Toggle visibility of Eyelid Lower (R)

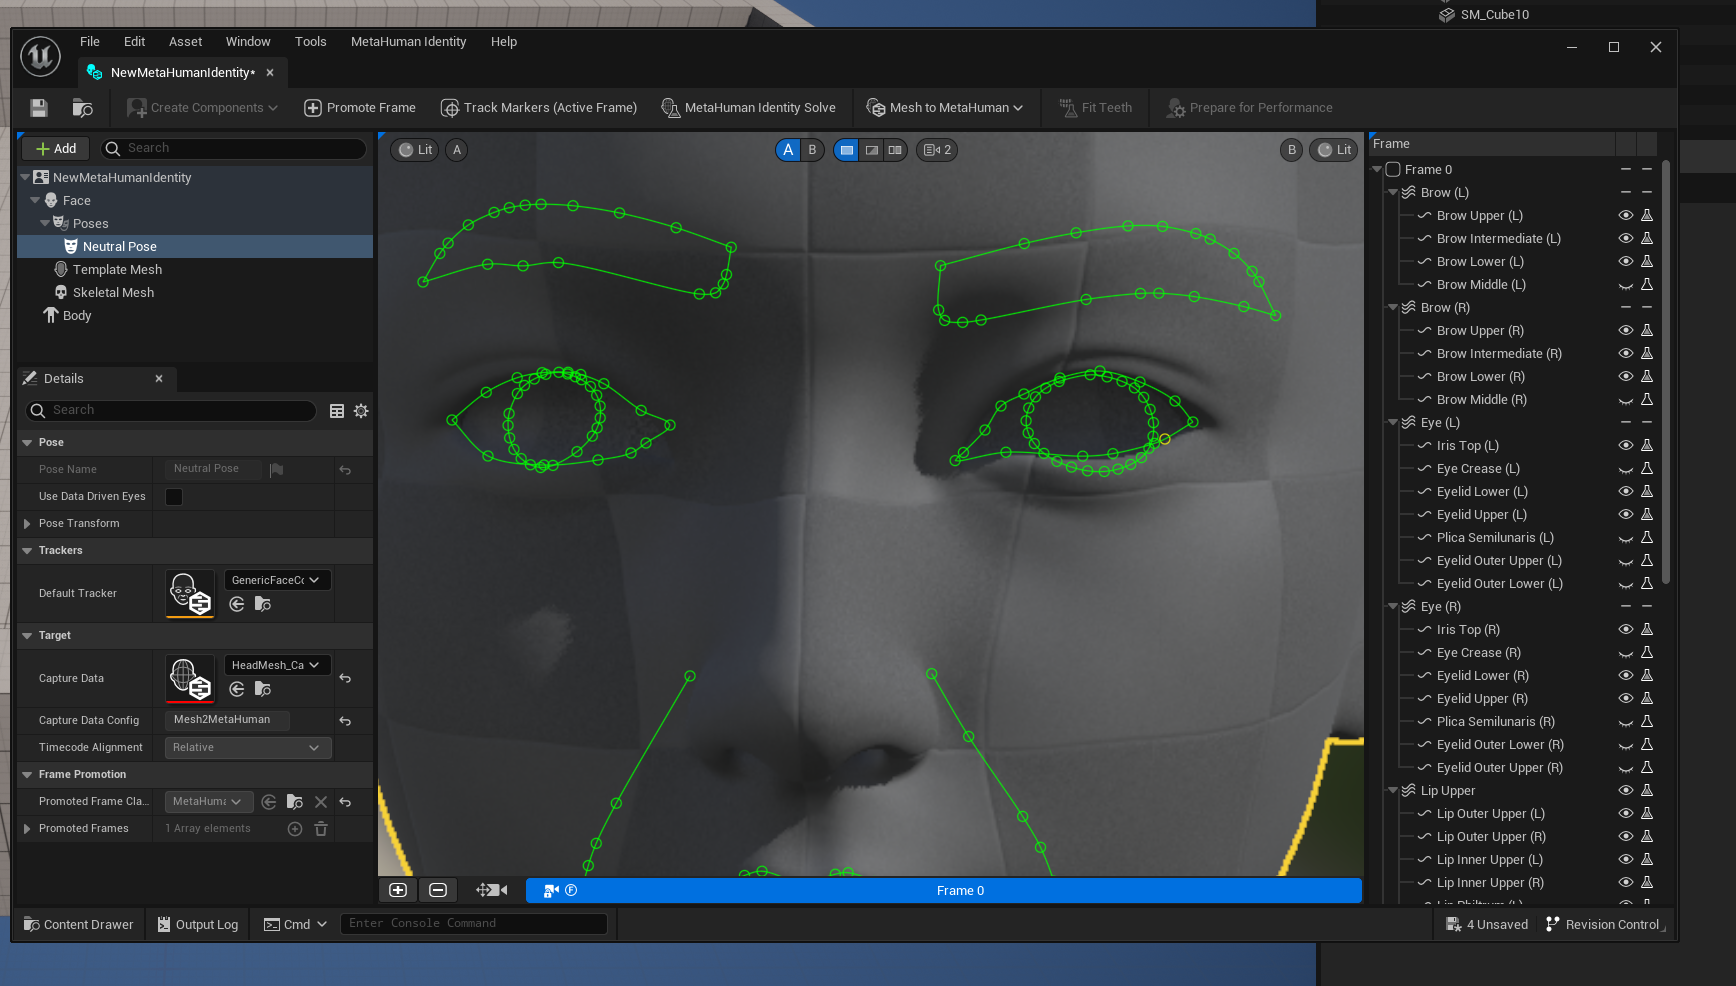click(1626, 676)
